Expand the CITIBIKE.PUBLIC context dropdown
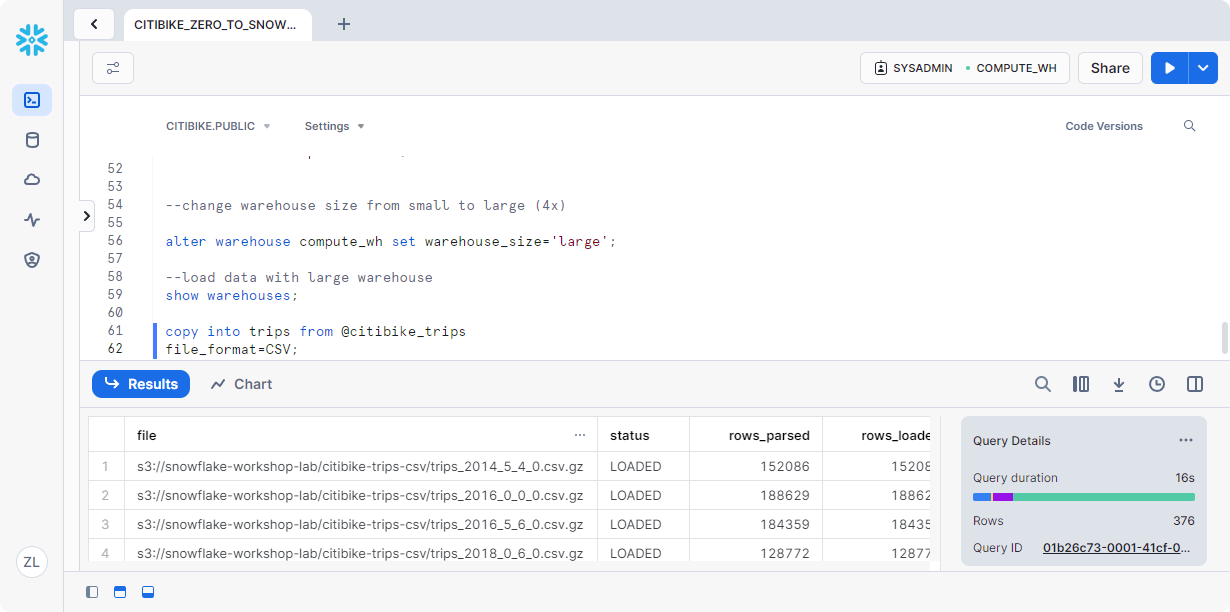This screenshot has height=612, width=1230. (218, 126)
